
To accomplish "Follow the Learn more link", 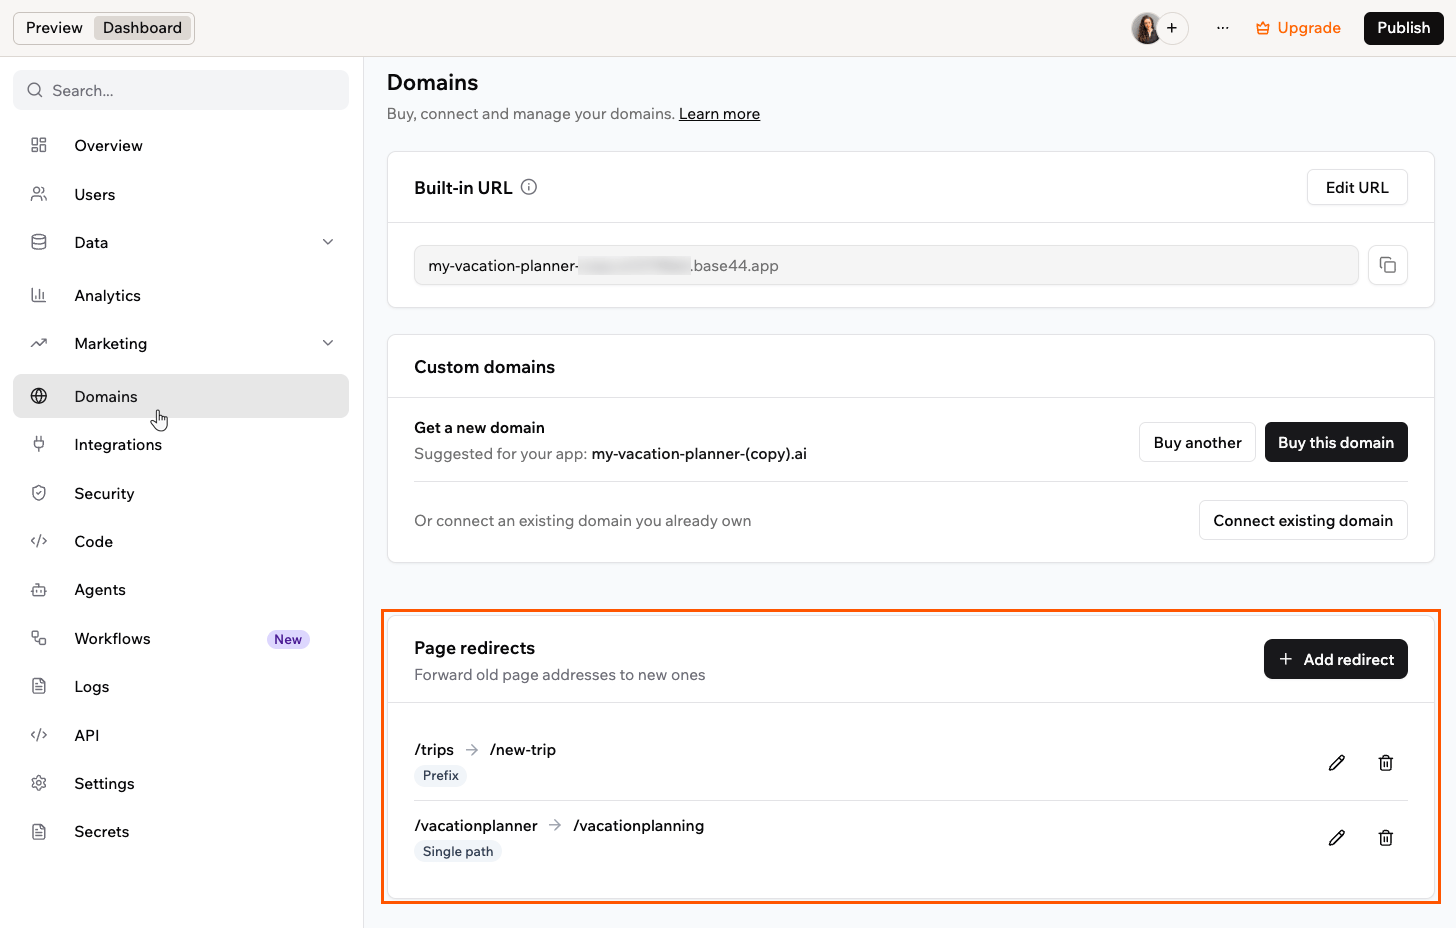I will 719,114.
